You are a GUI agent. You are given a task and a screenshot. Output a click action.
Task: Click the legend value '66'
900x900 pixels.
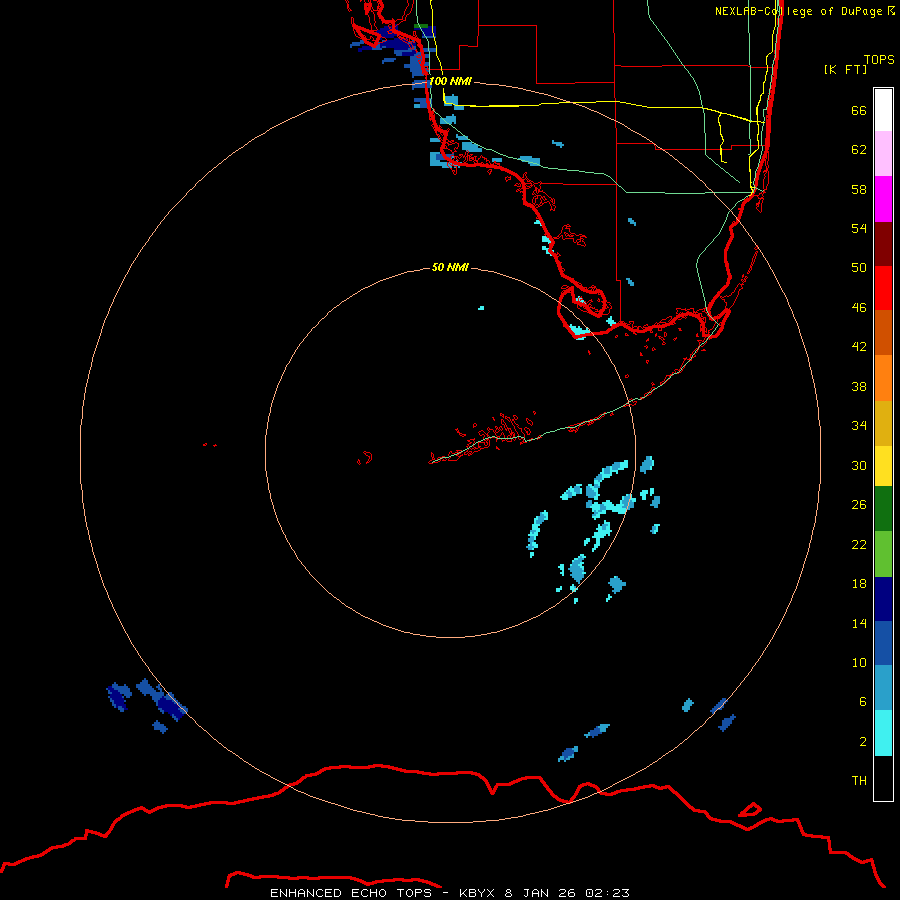(859, 110)
